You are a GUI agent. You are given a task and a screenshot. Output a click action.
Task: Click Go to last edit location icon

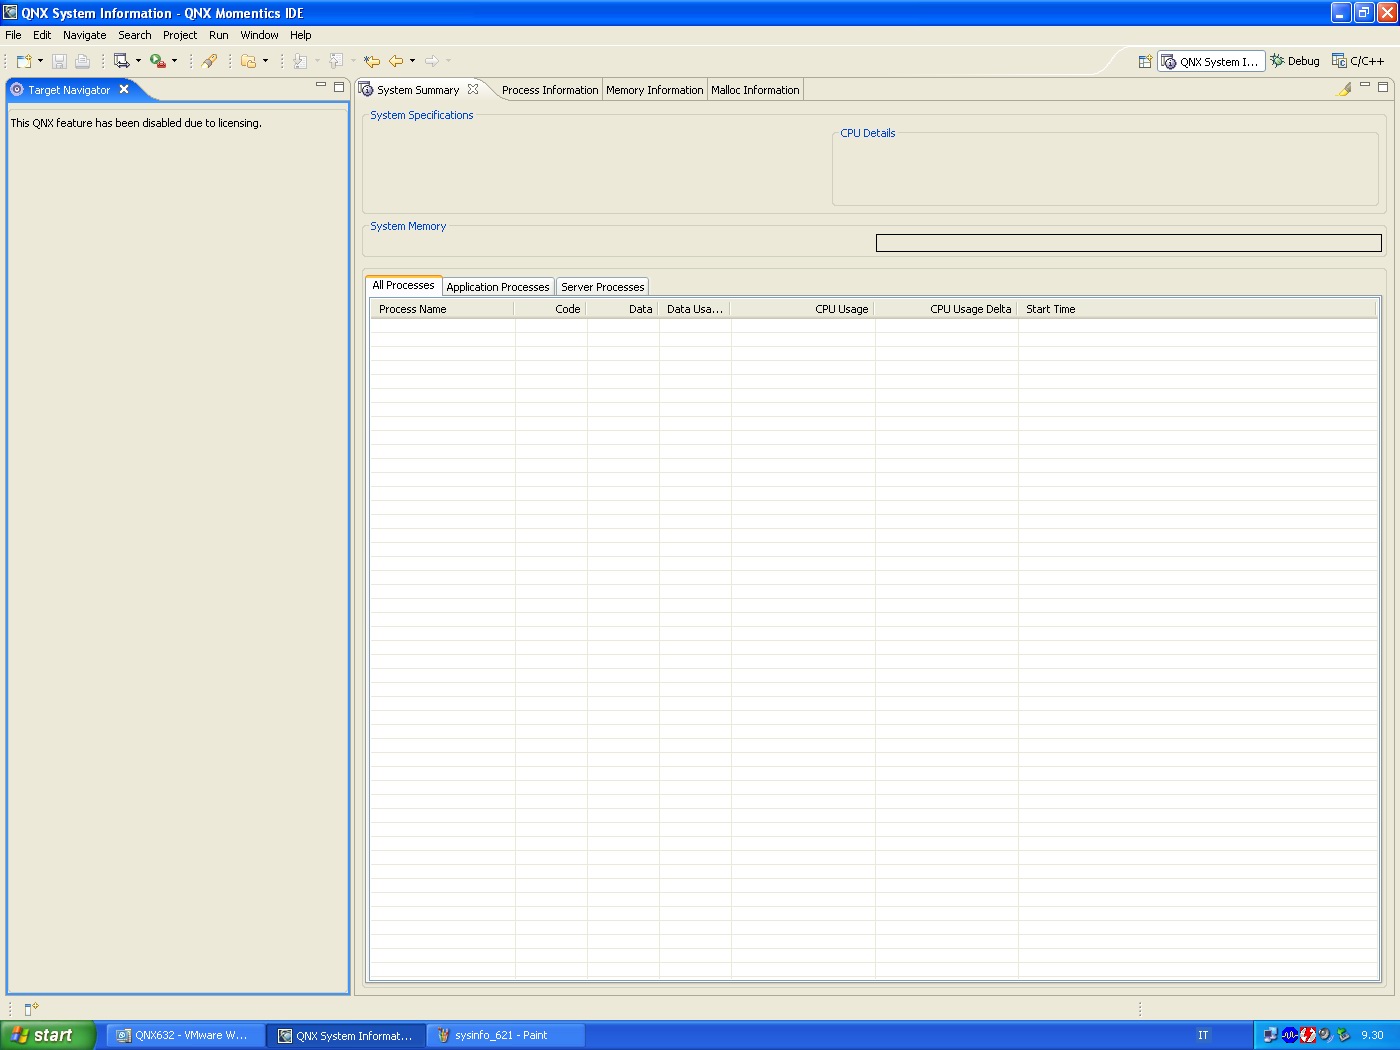tap(372, 61)
